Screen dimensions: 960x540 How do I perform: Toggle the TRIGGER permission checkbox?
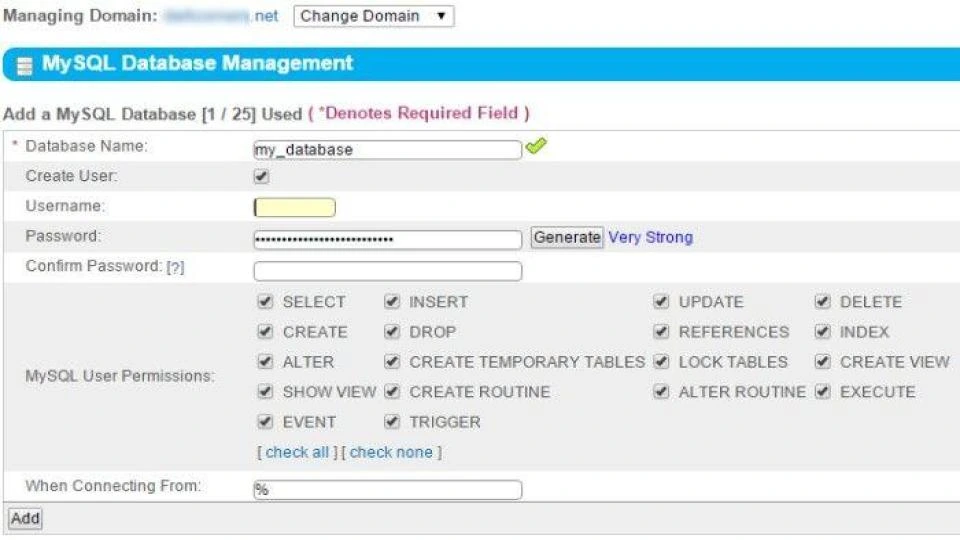[x=392, y=422]
